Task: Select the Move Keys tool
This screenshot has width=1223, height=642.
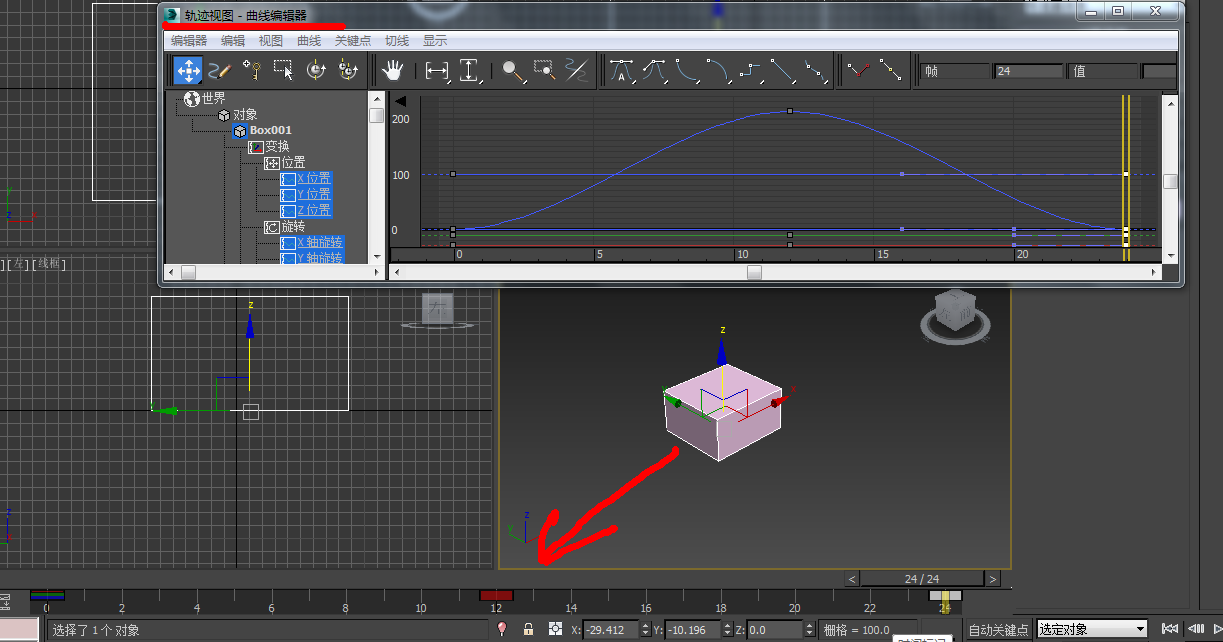Action: (x=187, y=70)
